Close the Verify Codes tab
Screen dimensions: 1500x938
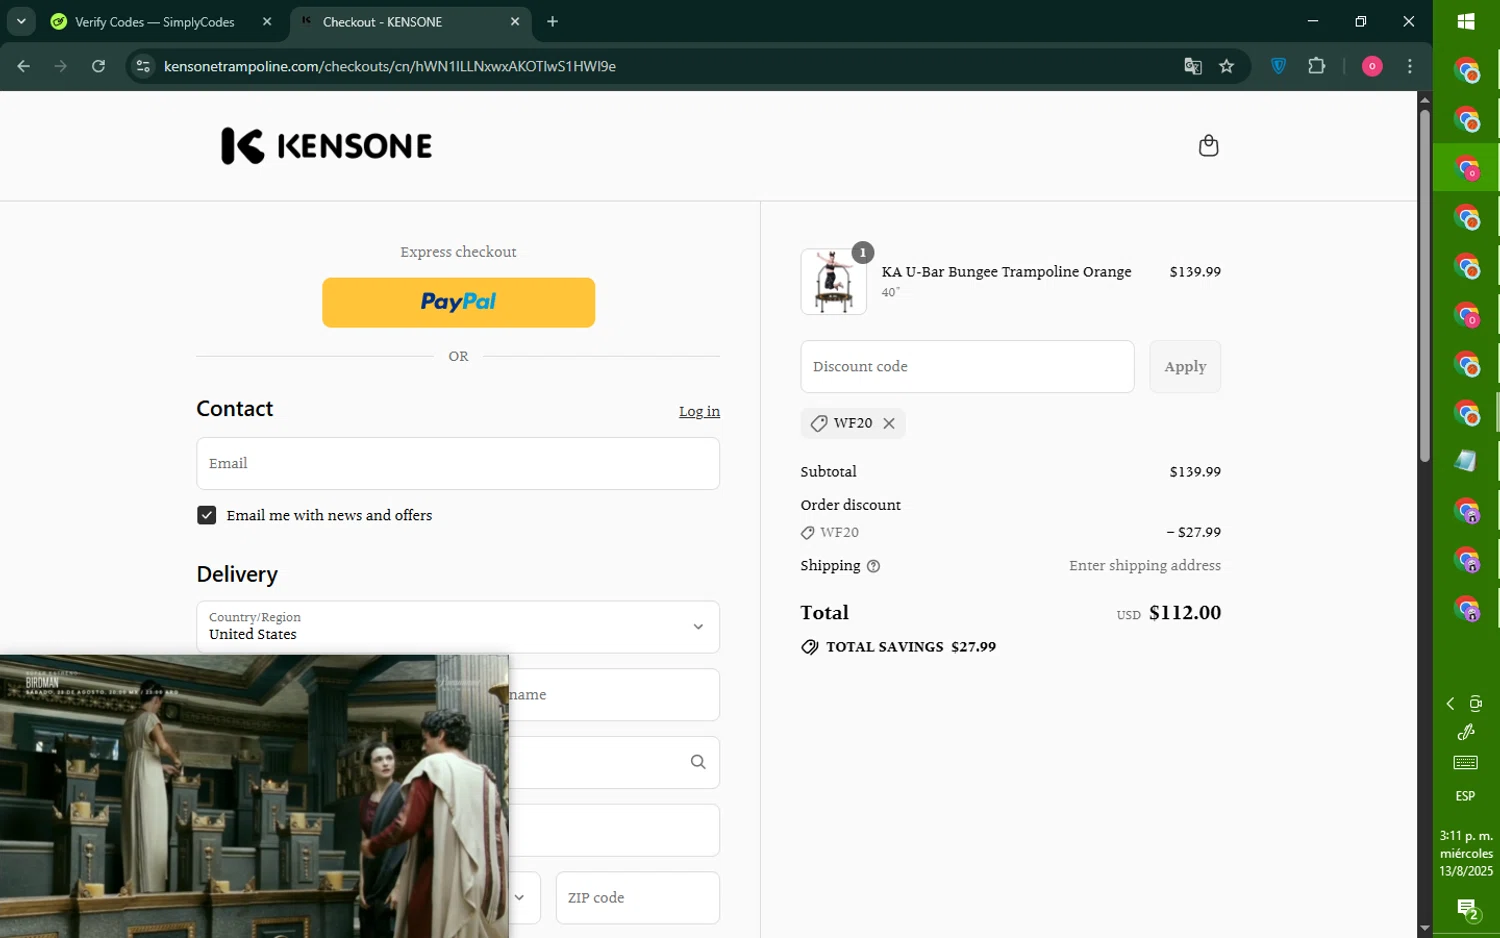pyautogui.click(x=267, y=21)
